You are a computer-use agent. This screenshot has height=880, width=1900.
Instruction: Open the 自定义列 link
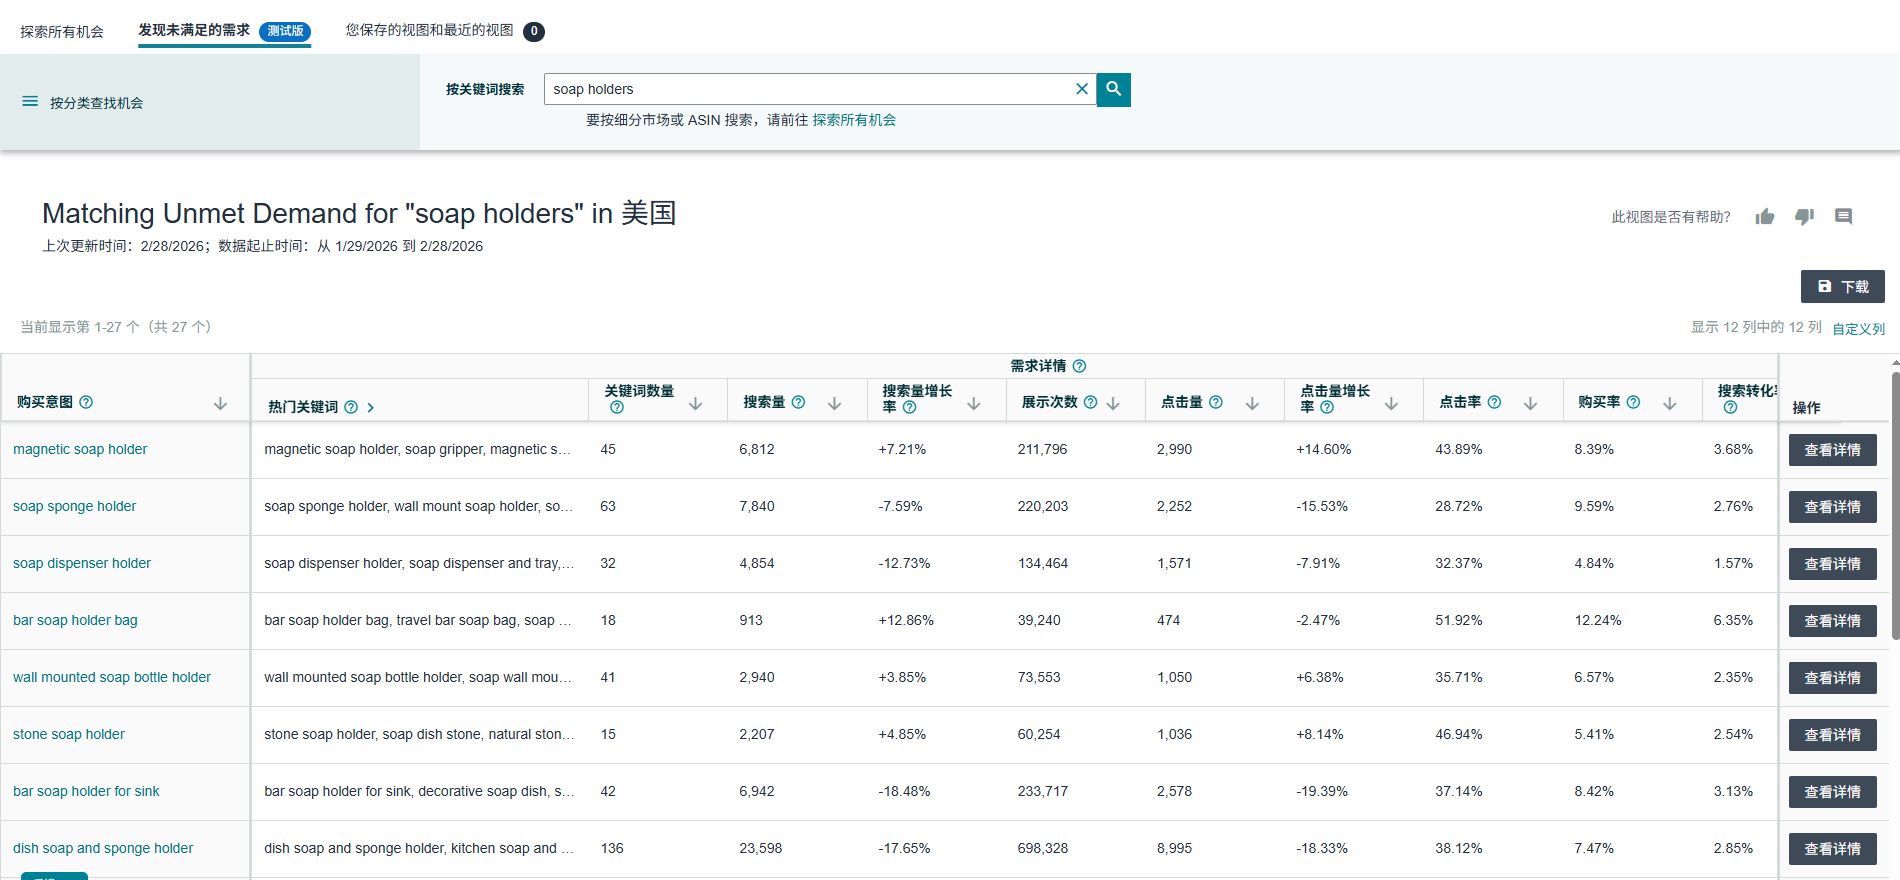1858,329
